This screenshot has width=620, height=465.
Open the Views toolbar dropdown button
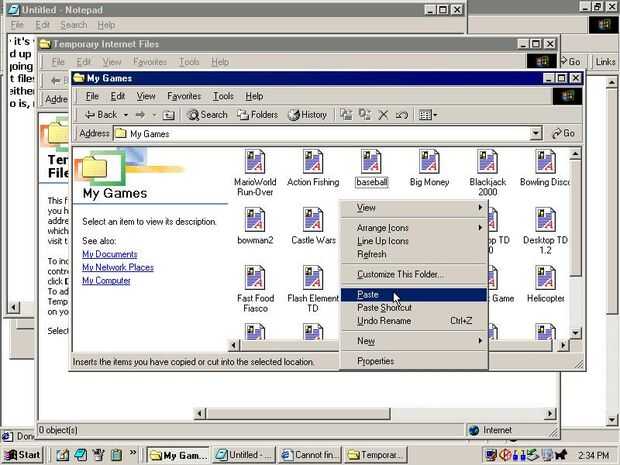pyautogui.click(x=428, y=115)
